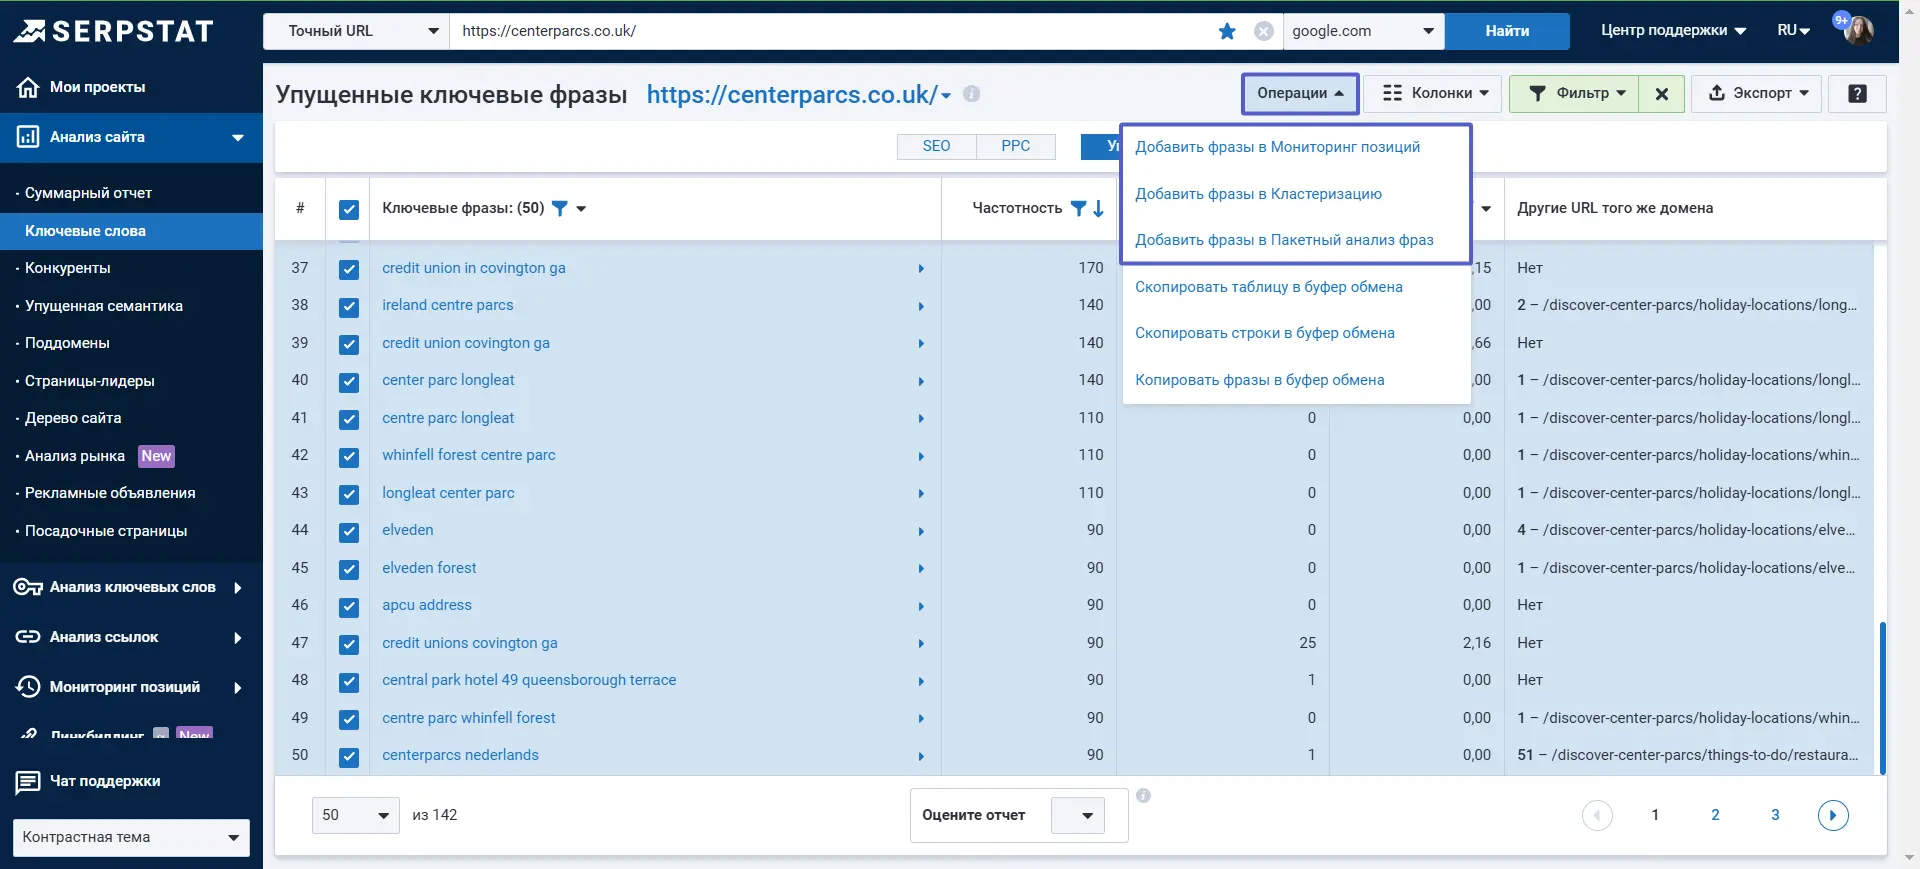Click sort arrow on Частотность column
Image resolution: width=1920 pixels, height=869 pixels.
(1098, 208)
